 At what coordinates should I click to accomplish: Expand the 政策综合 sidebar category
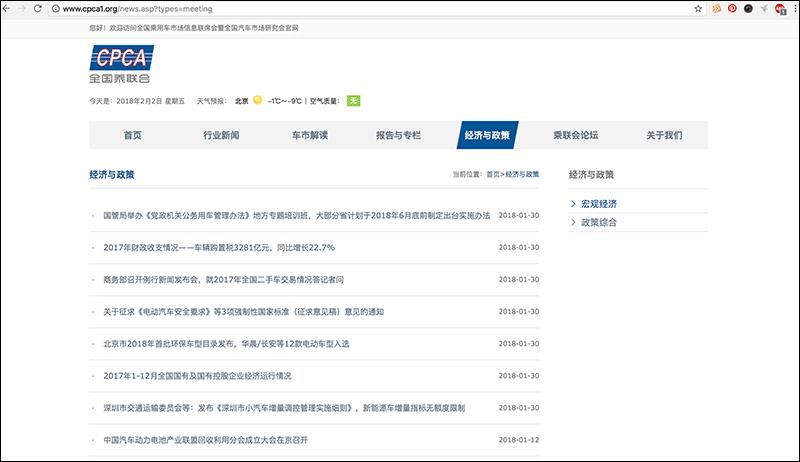click(x=599, y=222)
